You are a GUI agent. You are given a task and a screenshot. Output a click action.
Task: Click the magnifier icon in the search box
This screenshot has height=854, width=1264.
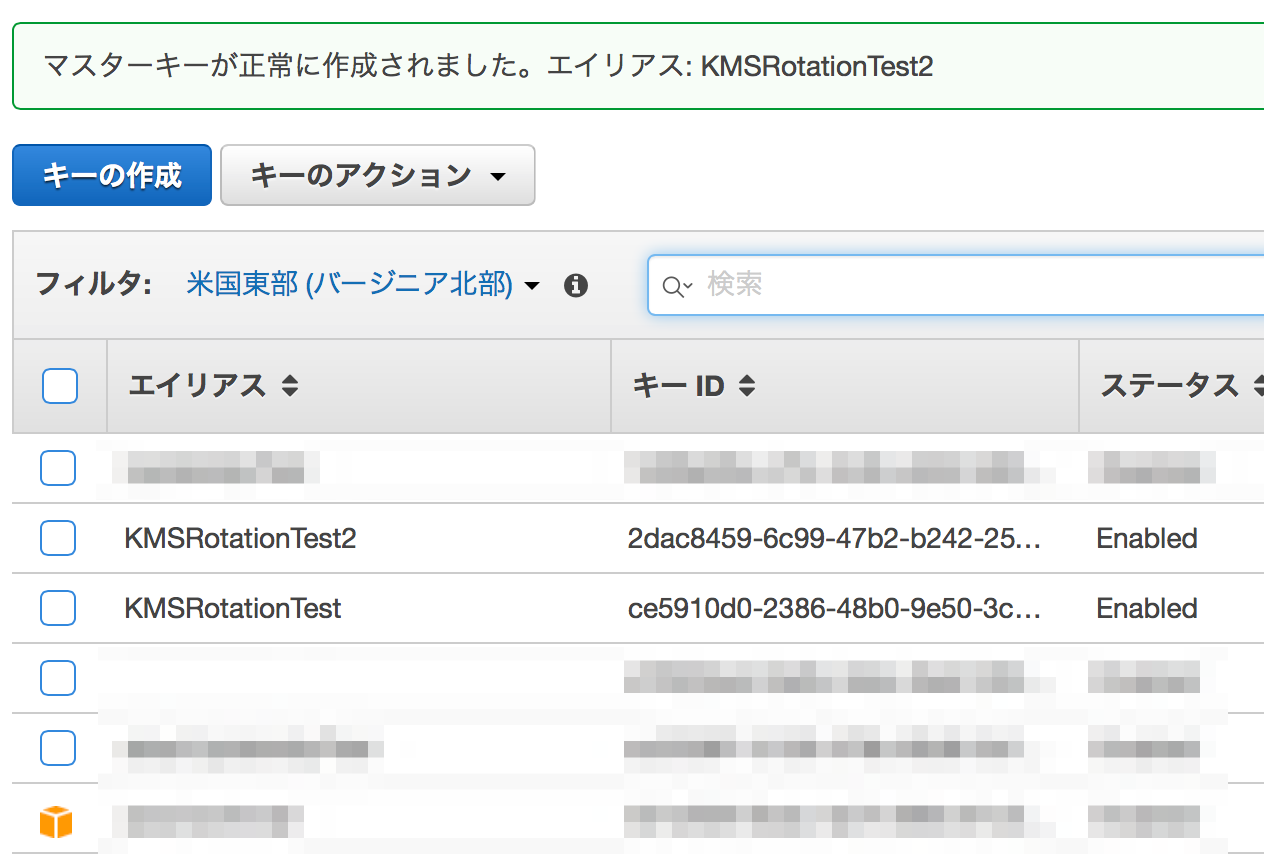670,285
